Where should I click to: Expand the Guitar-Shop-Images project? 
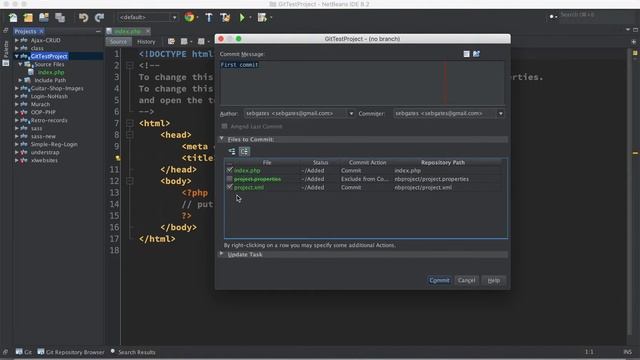click(16, 88)
